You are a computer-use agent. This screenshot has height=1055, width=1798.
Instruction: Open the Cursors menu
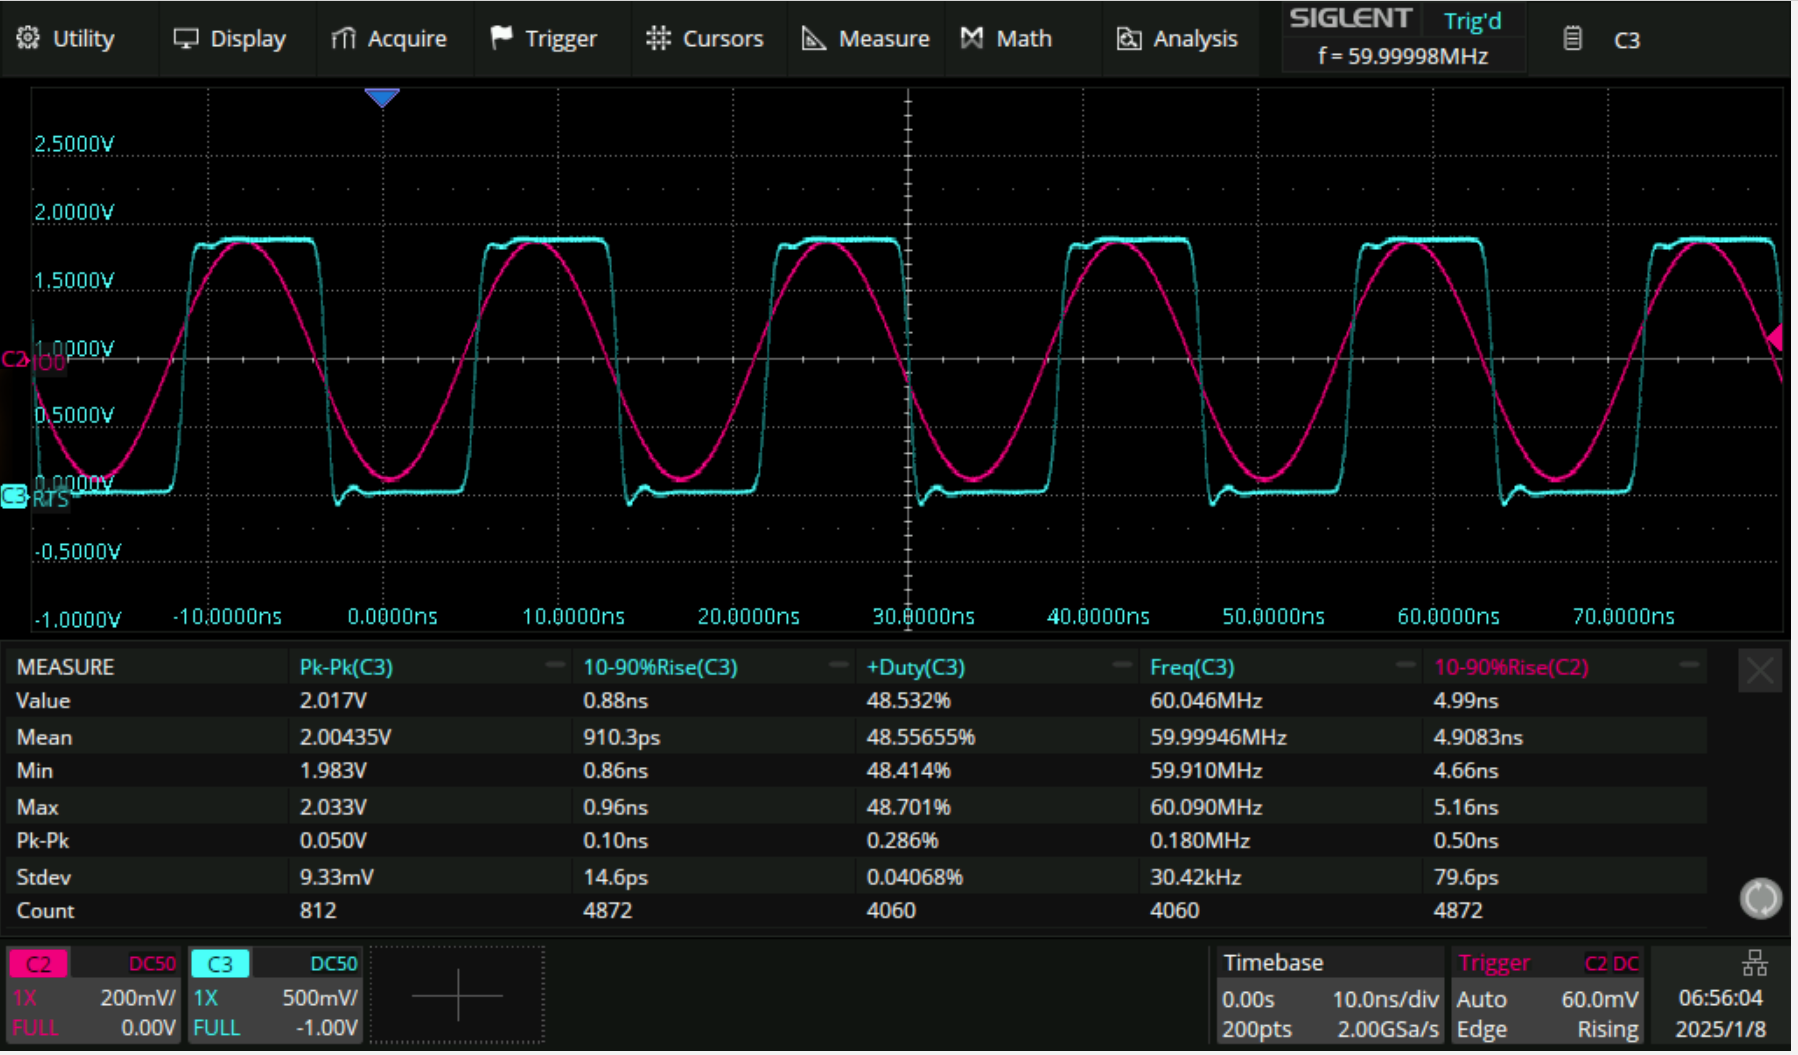(x=705, y=39)
